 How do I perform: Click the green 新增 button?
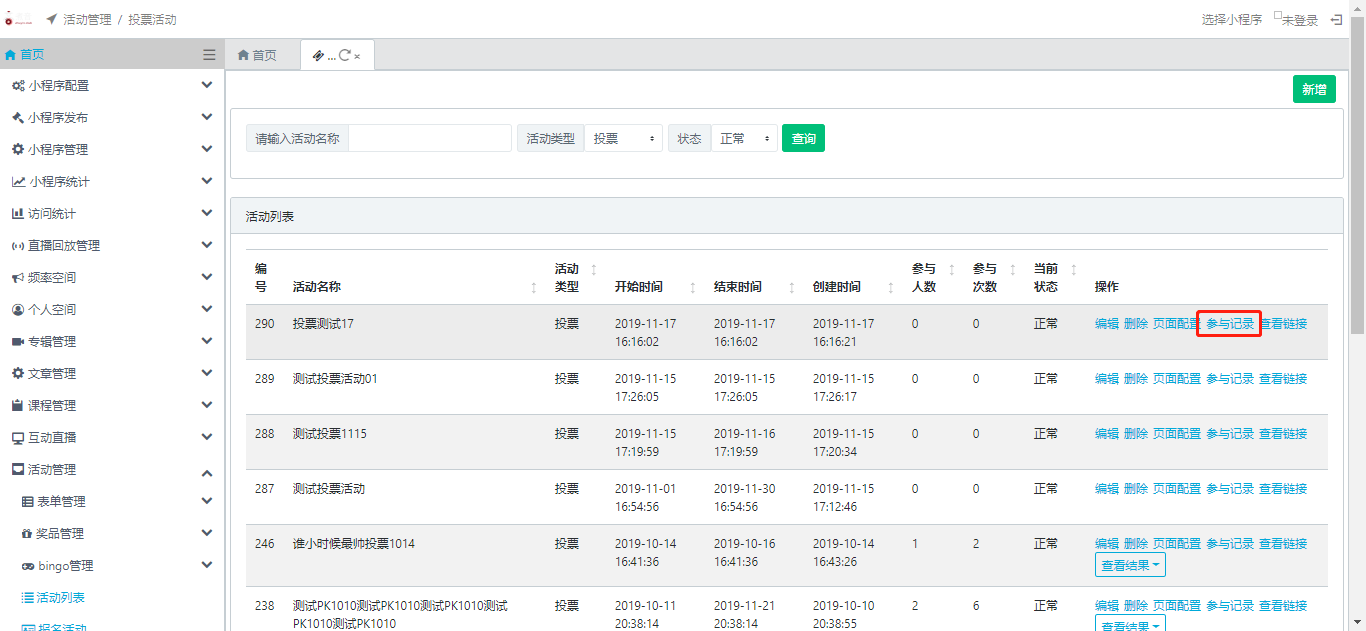pyautogui.click(x=1313, y=89)
